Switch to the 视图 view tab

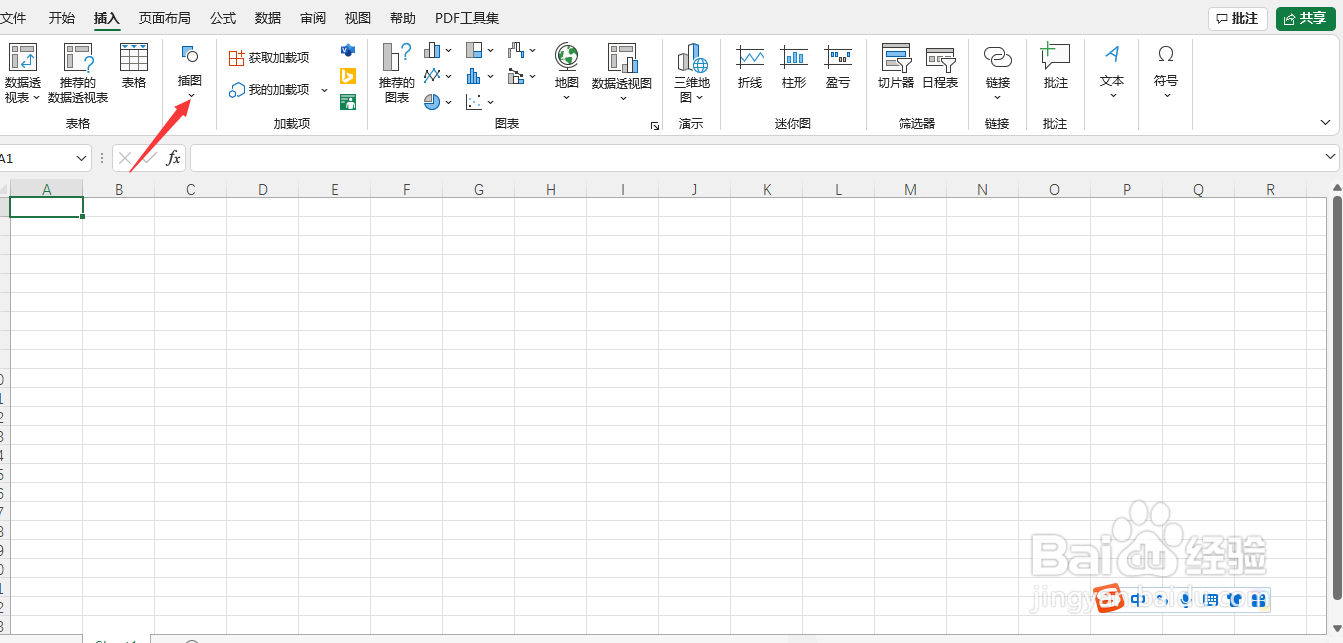[x=358, y=18]
